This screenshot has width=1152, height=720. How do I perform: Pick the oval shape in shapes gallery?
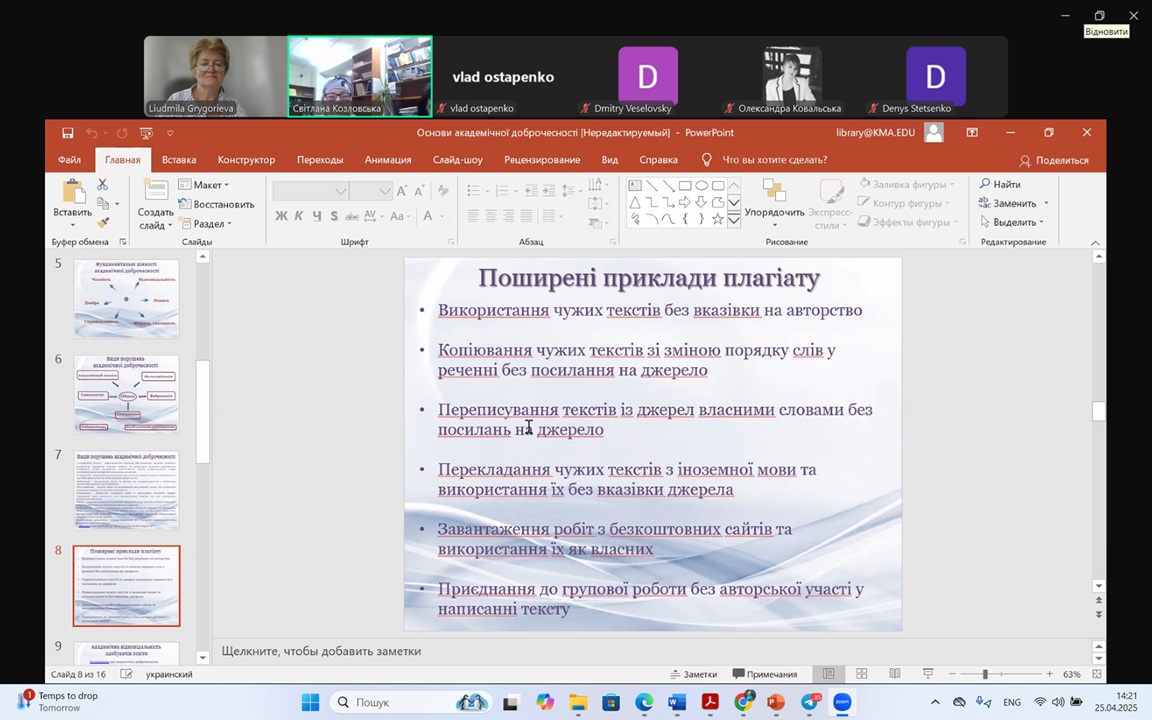(702, 185)
